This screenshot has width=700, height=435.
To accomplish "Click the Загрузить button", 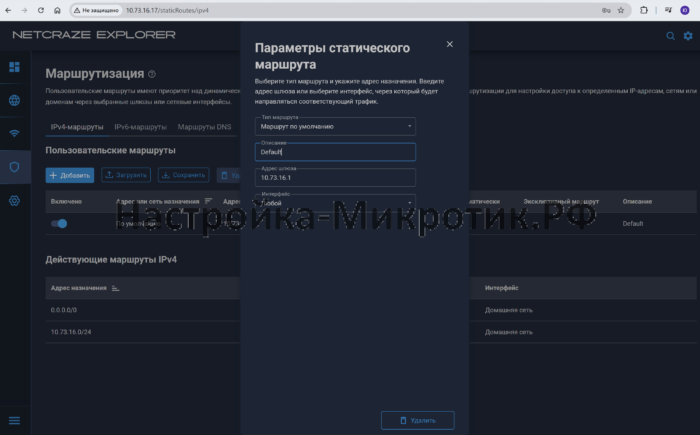I will [126, 175].
